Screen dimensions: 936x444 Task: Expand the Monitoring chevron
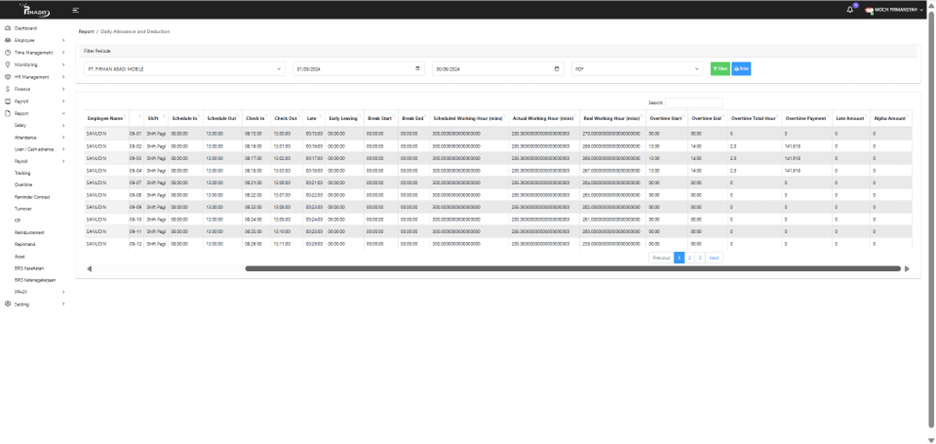tap(63, 64)
